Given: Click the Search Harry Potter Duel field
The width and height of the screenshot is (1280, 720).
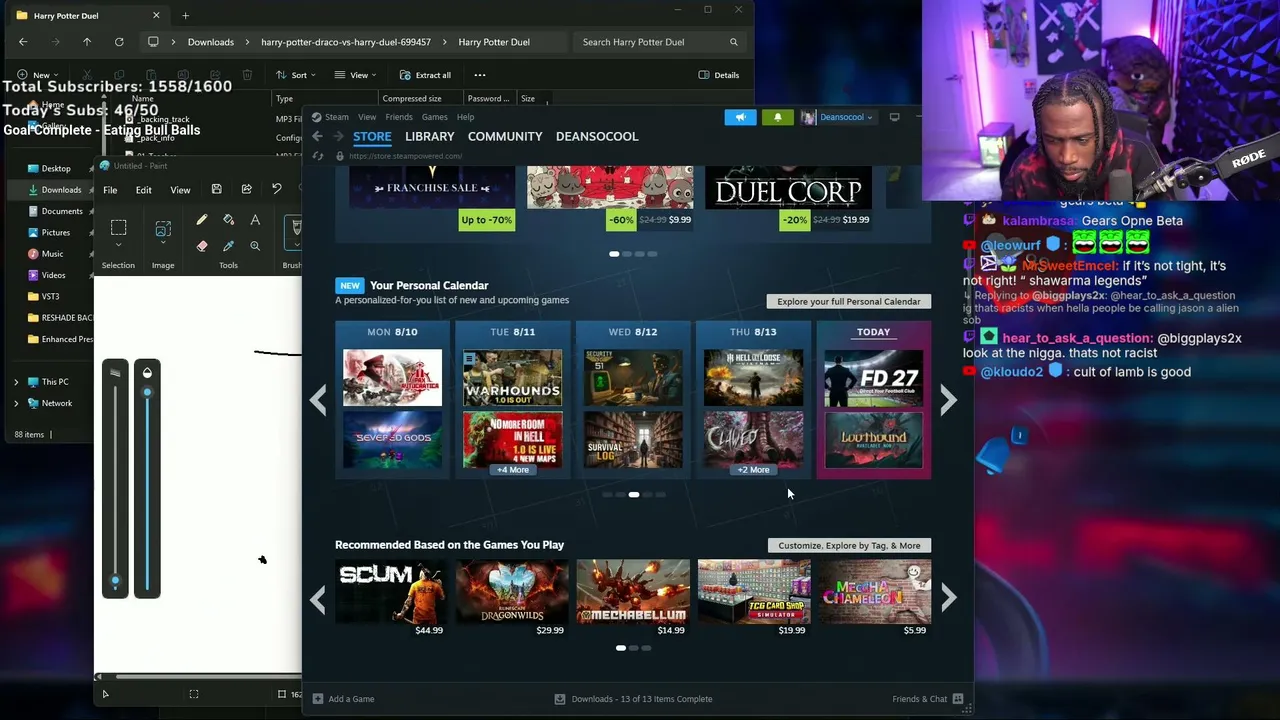Looking at the screenshot, I should (x=660, y=42).
